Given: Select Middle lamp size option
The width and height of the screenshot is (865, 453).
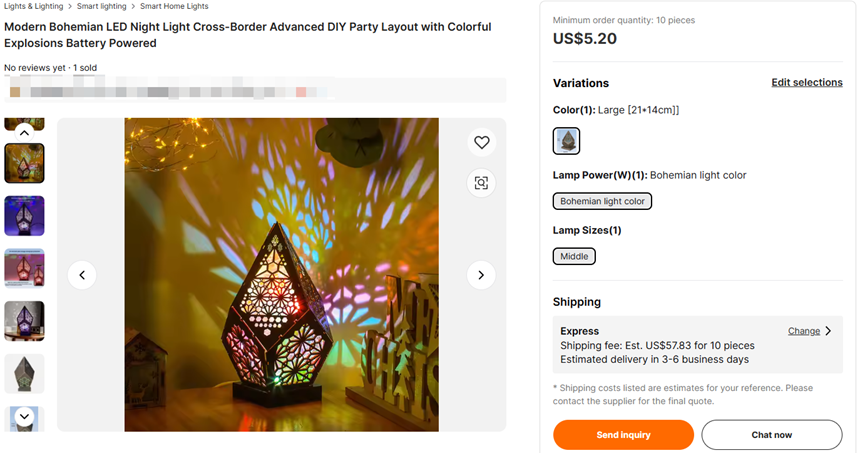Looking at the screenshot, I should coord(574,256).
